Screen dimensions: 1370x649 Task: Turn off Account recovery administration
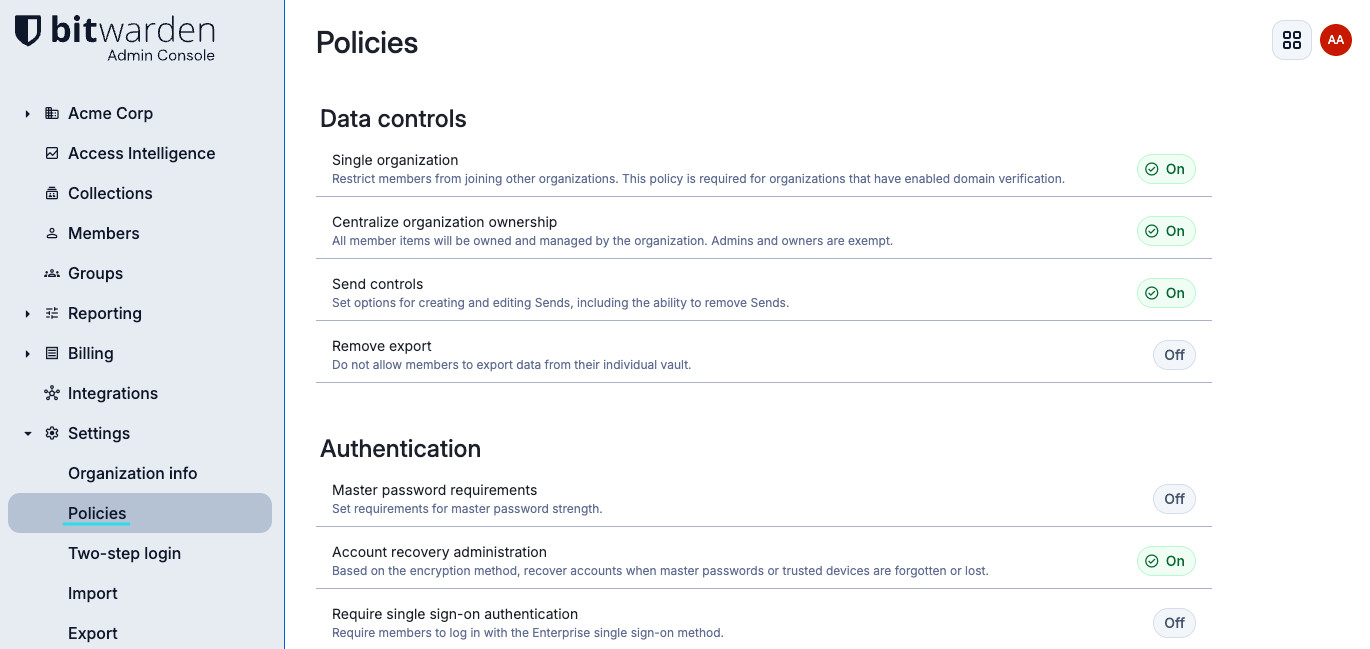1166,561
